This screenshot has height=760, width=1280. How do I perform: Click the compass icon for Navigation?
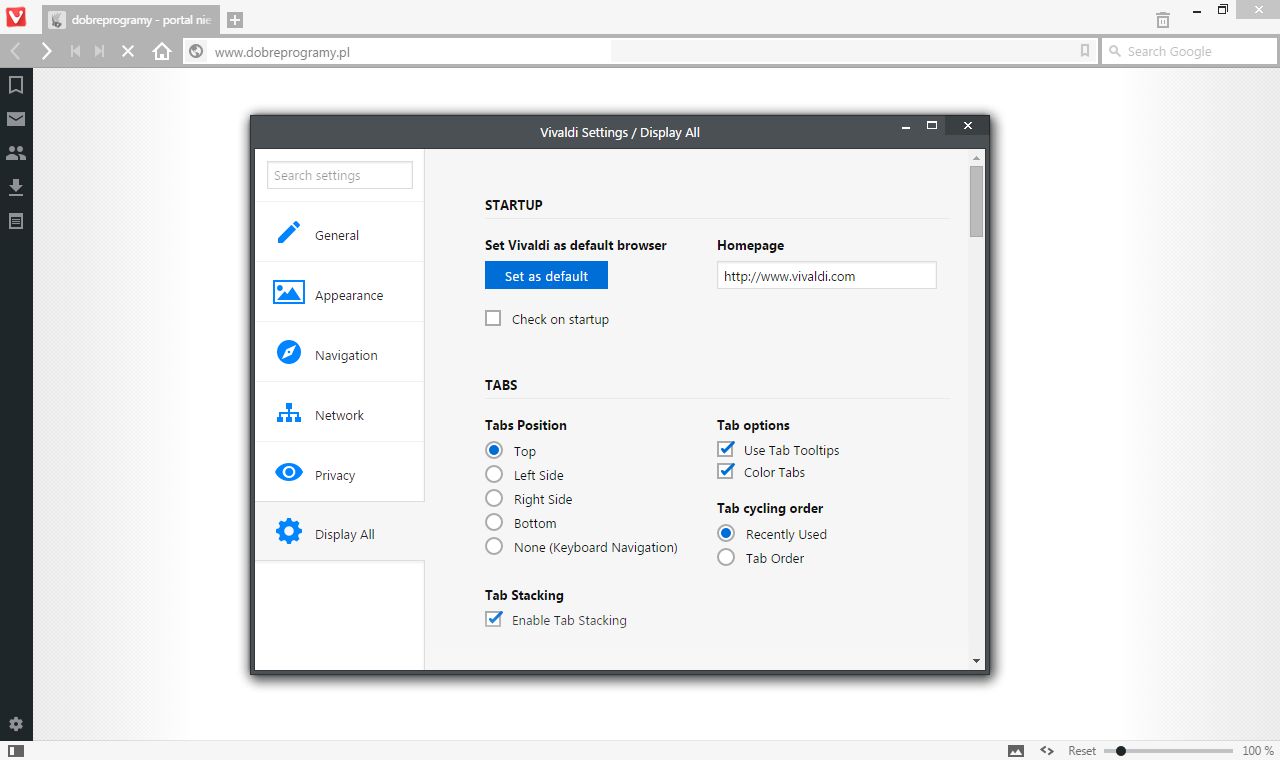pyautogui.click(x=289, y=352)
